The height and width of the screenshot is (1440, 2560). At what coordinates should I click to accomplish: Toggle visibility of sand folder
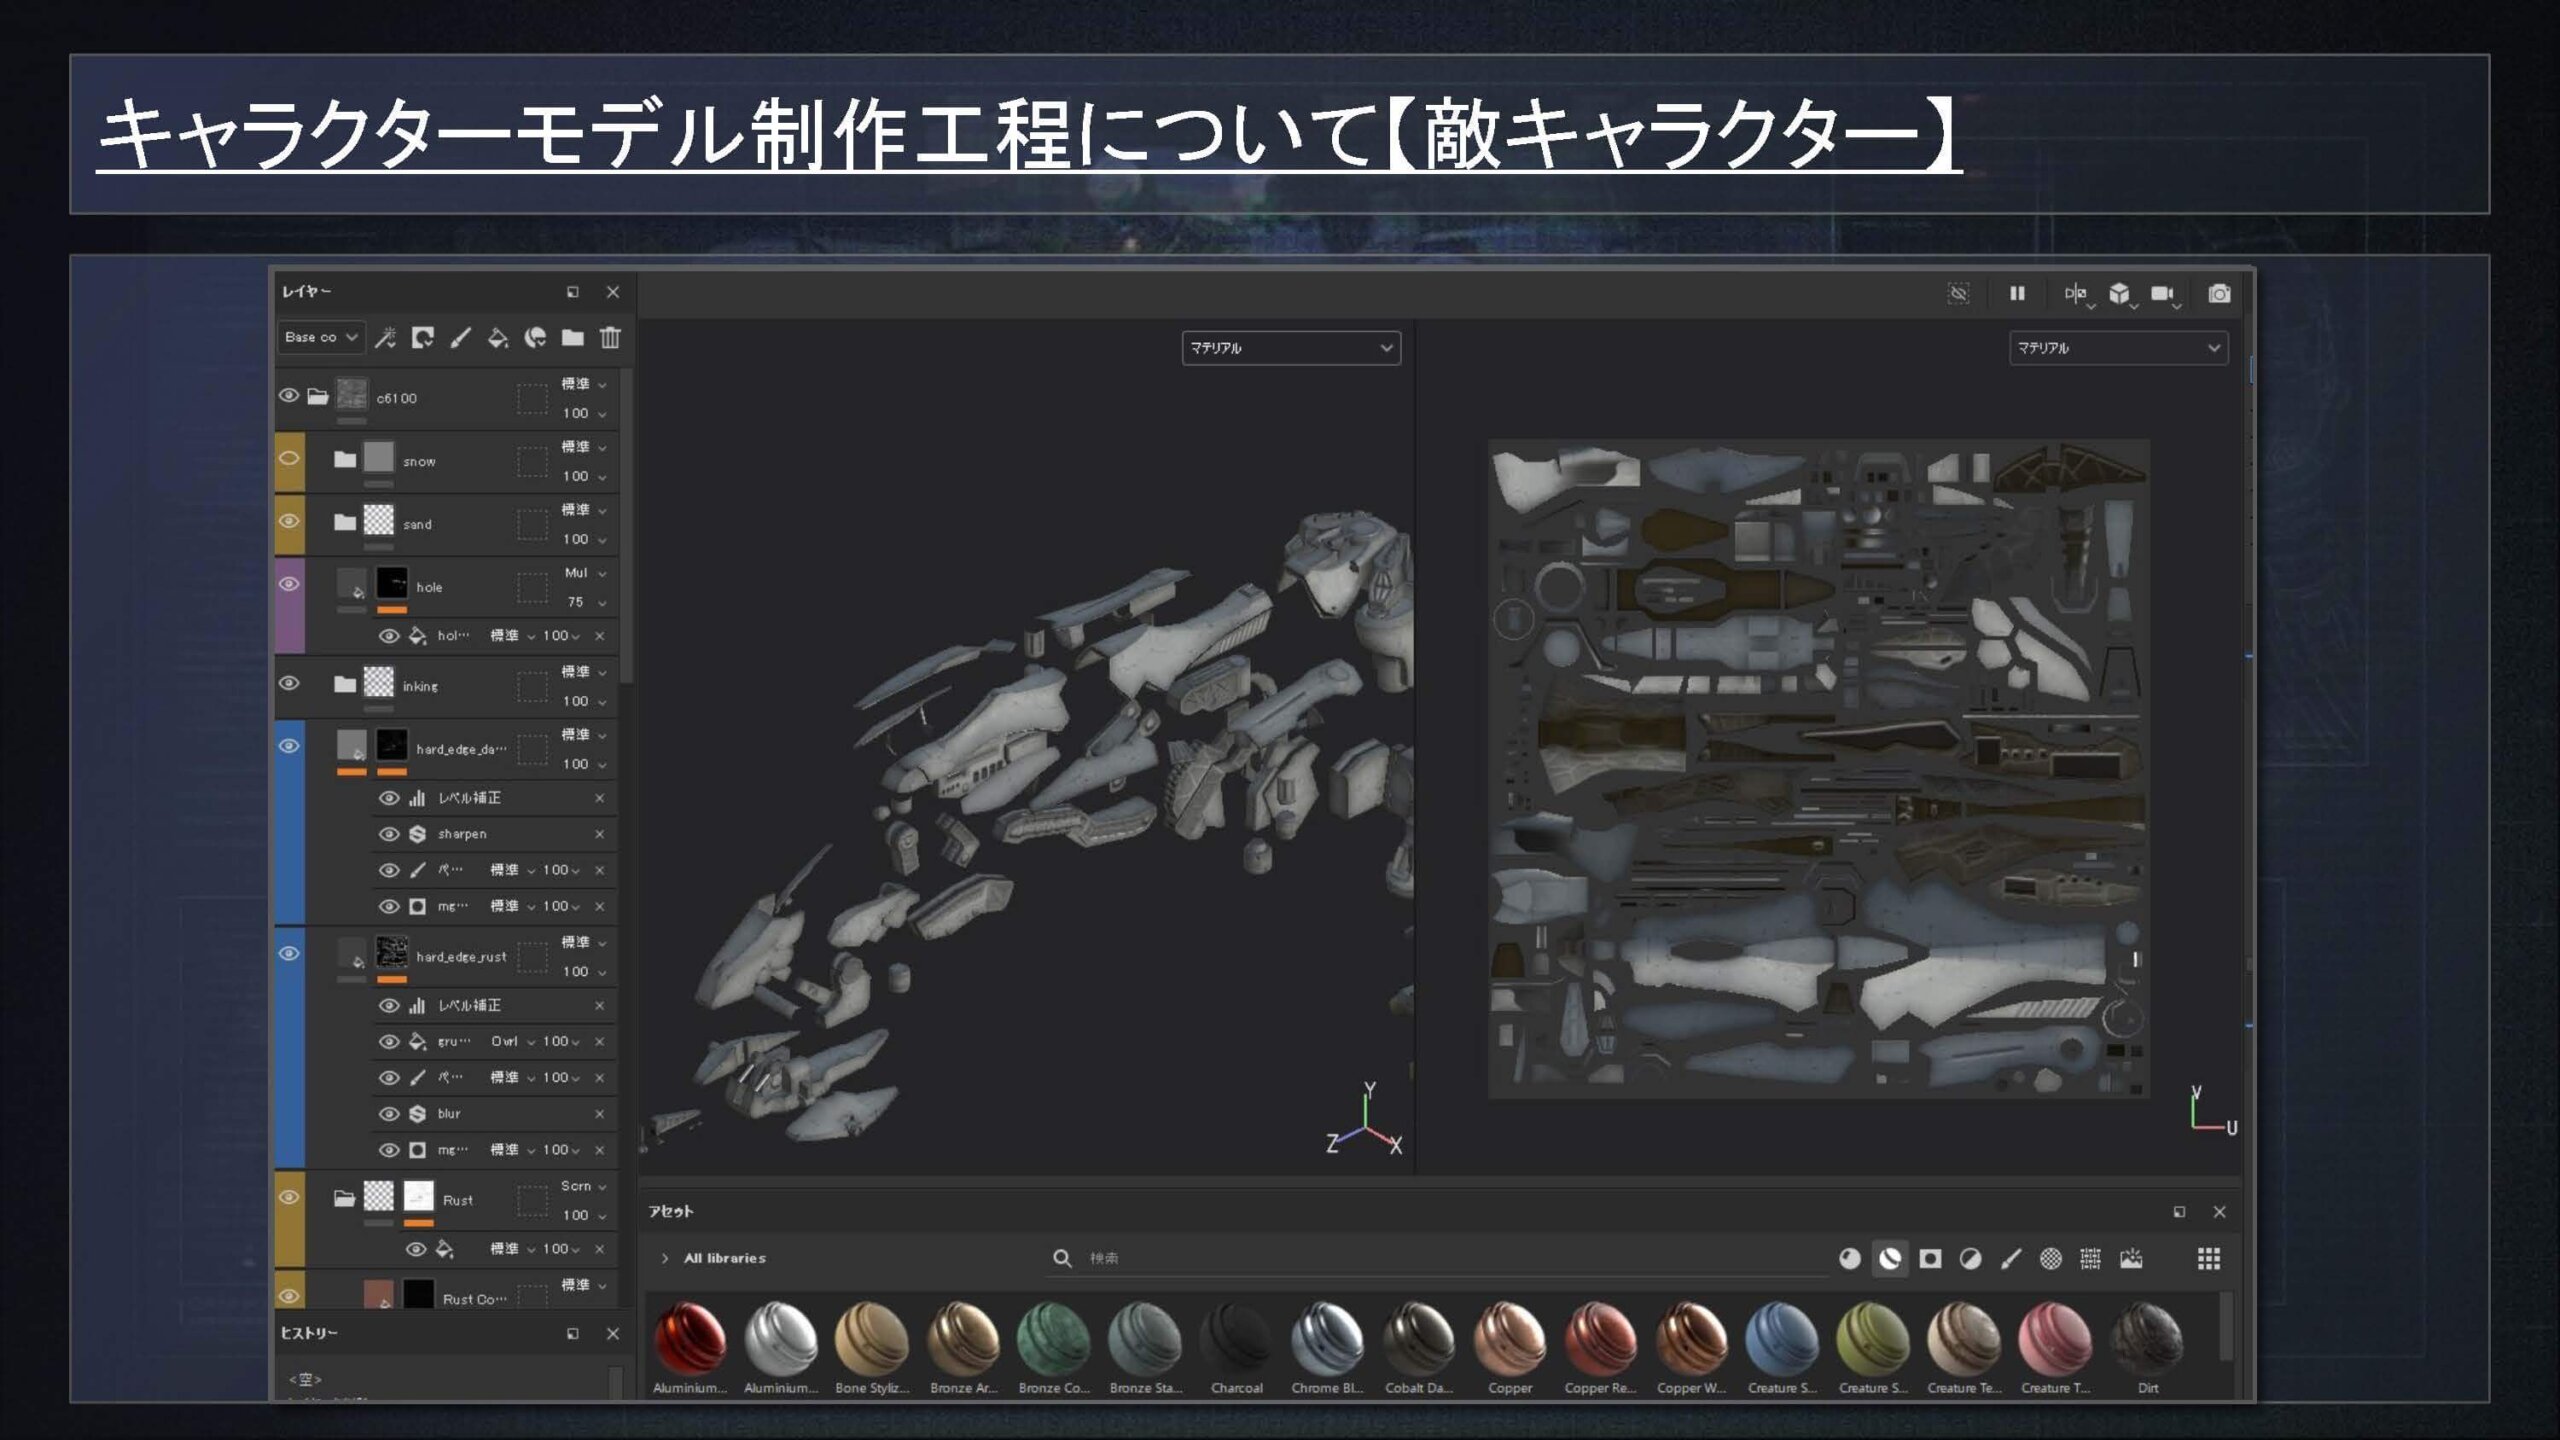289,522
